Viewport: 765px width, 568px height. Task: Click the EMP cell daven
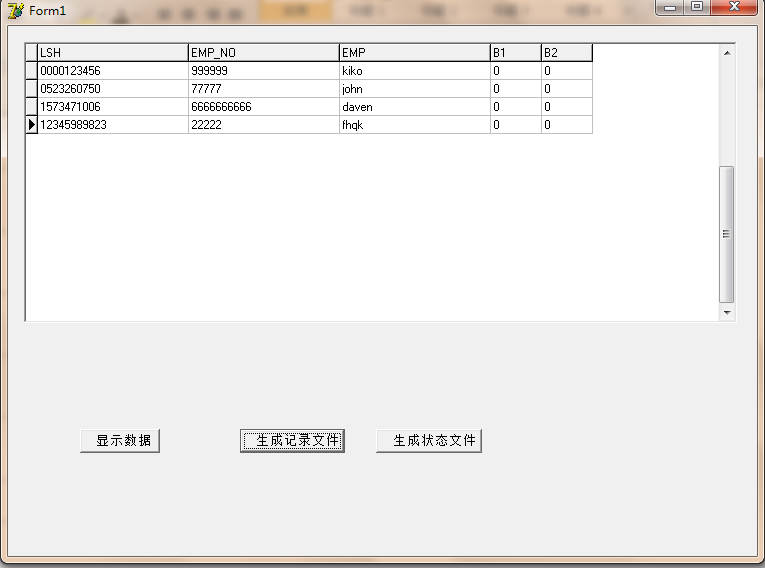[x=415, y=107]
